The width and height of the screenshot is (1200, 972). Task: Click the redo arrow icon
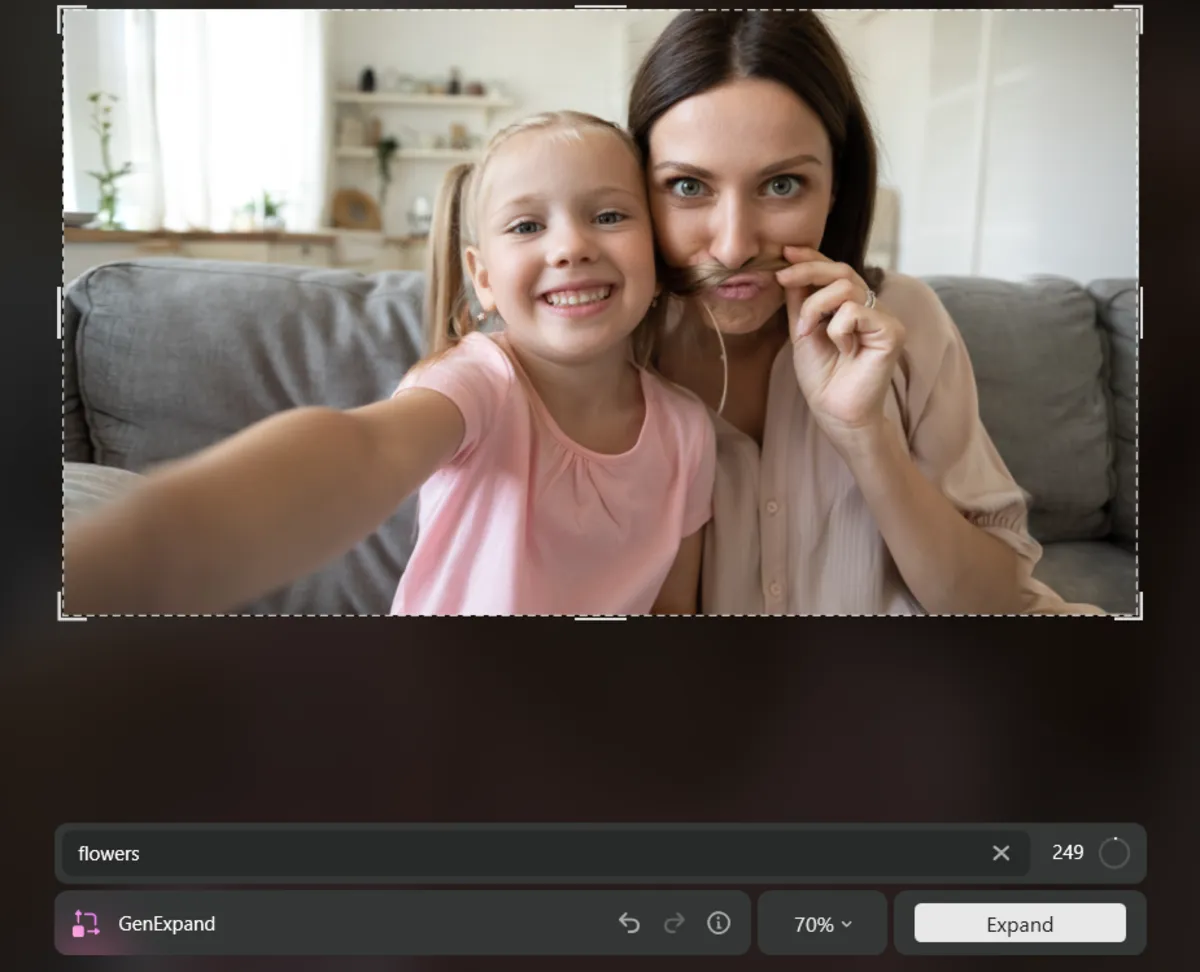(x=673, y=923)
